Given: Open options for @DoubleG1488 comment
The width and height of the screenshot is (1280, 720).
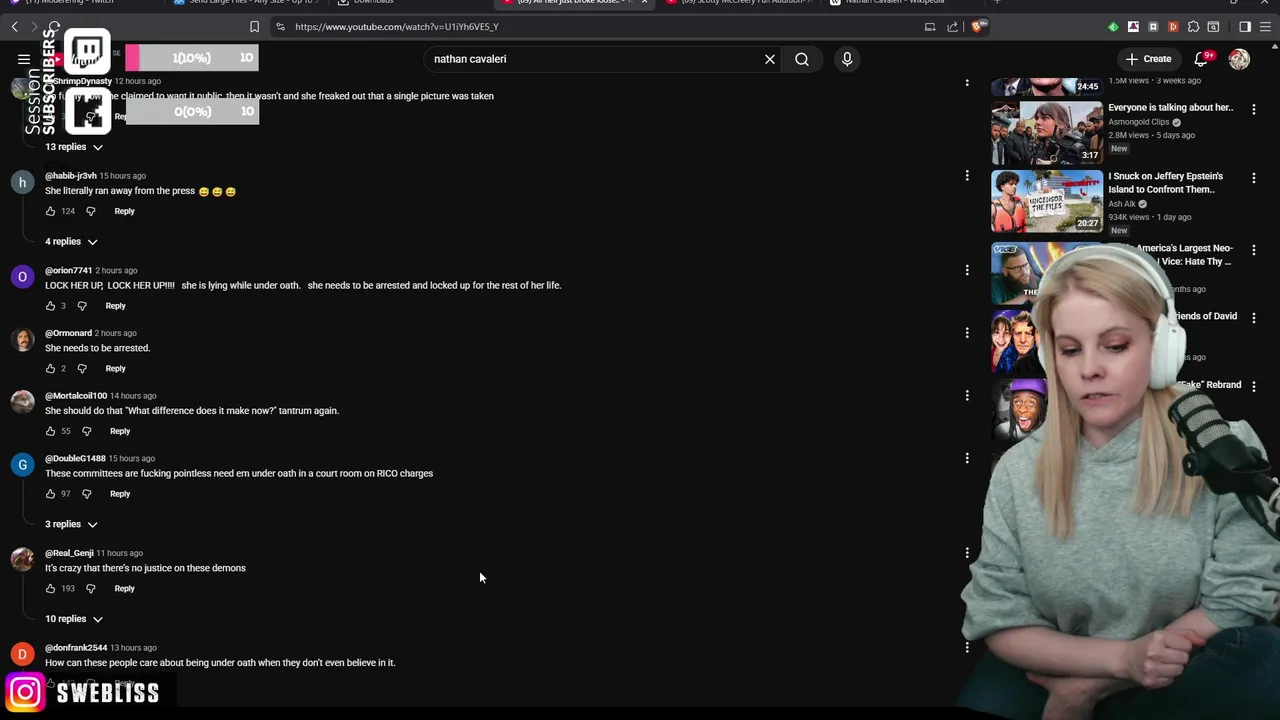Looking at the screenshot, I should [967, 458].
